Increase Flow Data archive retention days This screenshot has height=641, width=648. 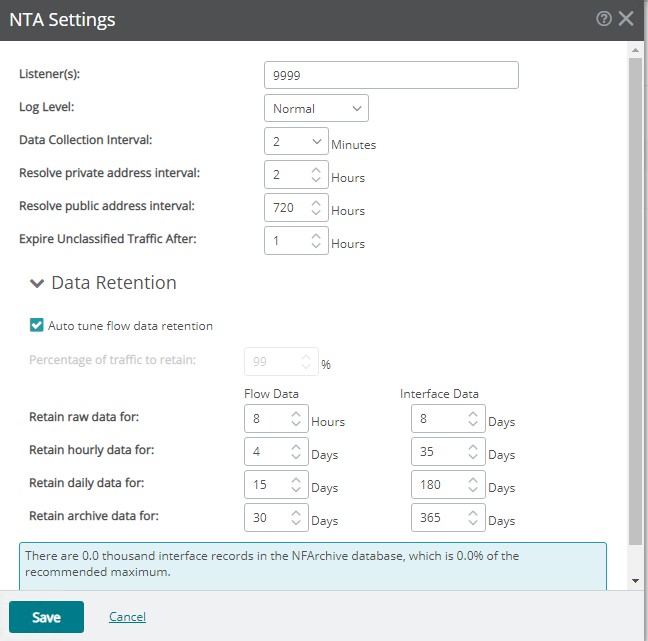(x=296, y=514)
